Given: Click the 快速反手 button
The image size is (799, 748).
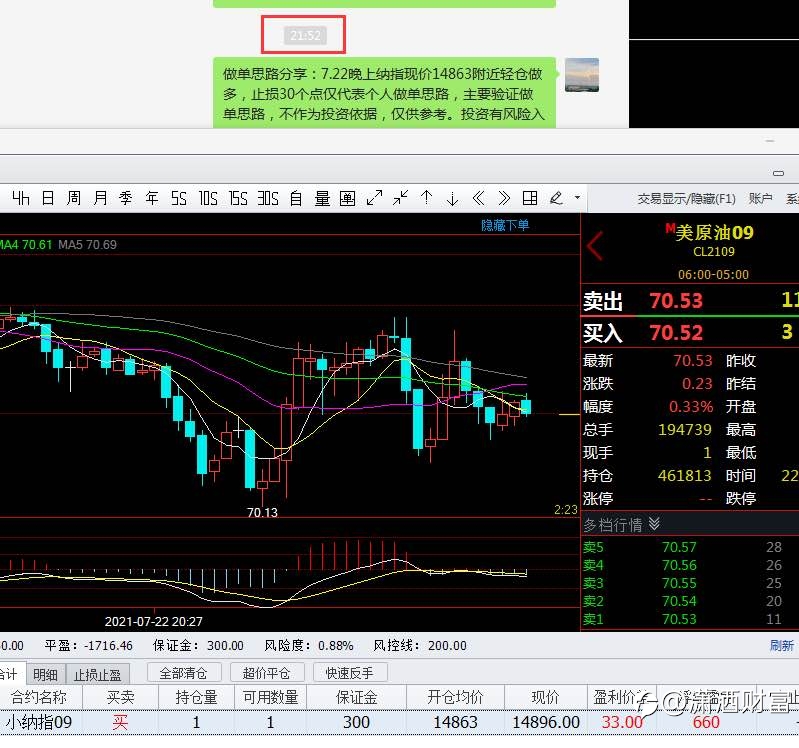Looking at the screenshot, I should [x=350, y=673].
